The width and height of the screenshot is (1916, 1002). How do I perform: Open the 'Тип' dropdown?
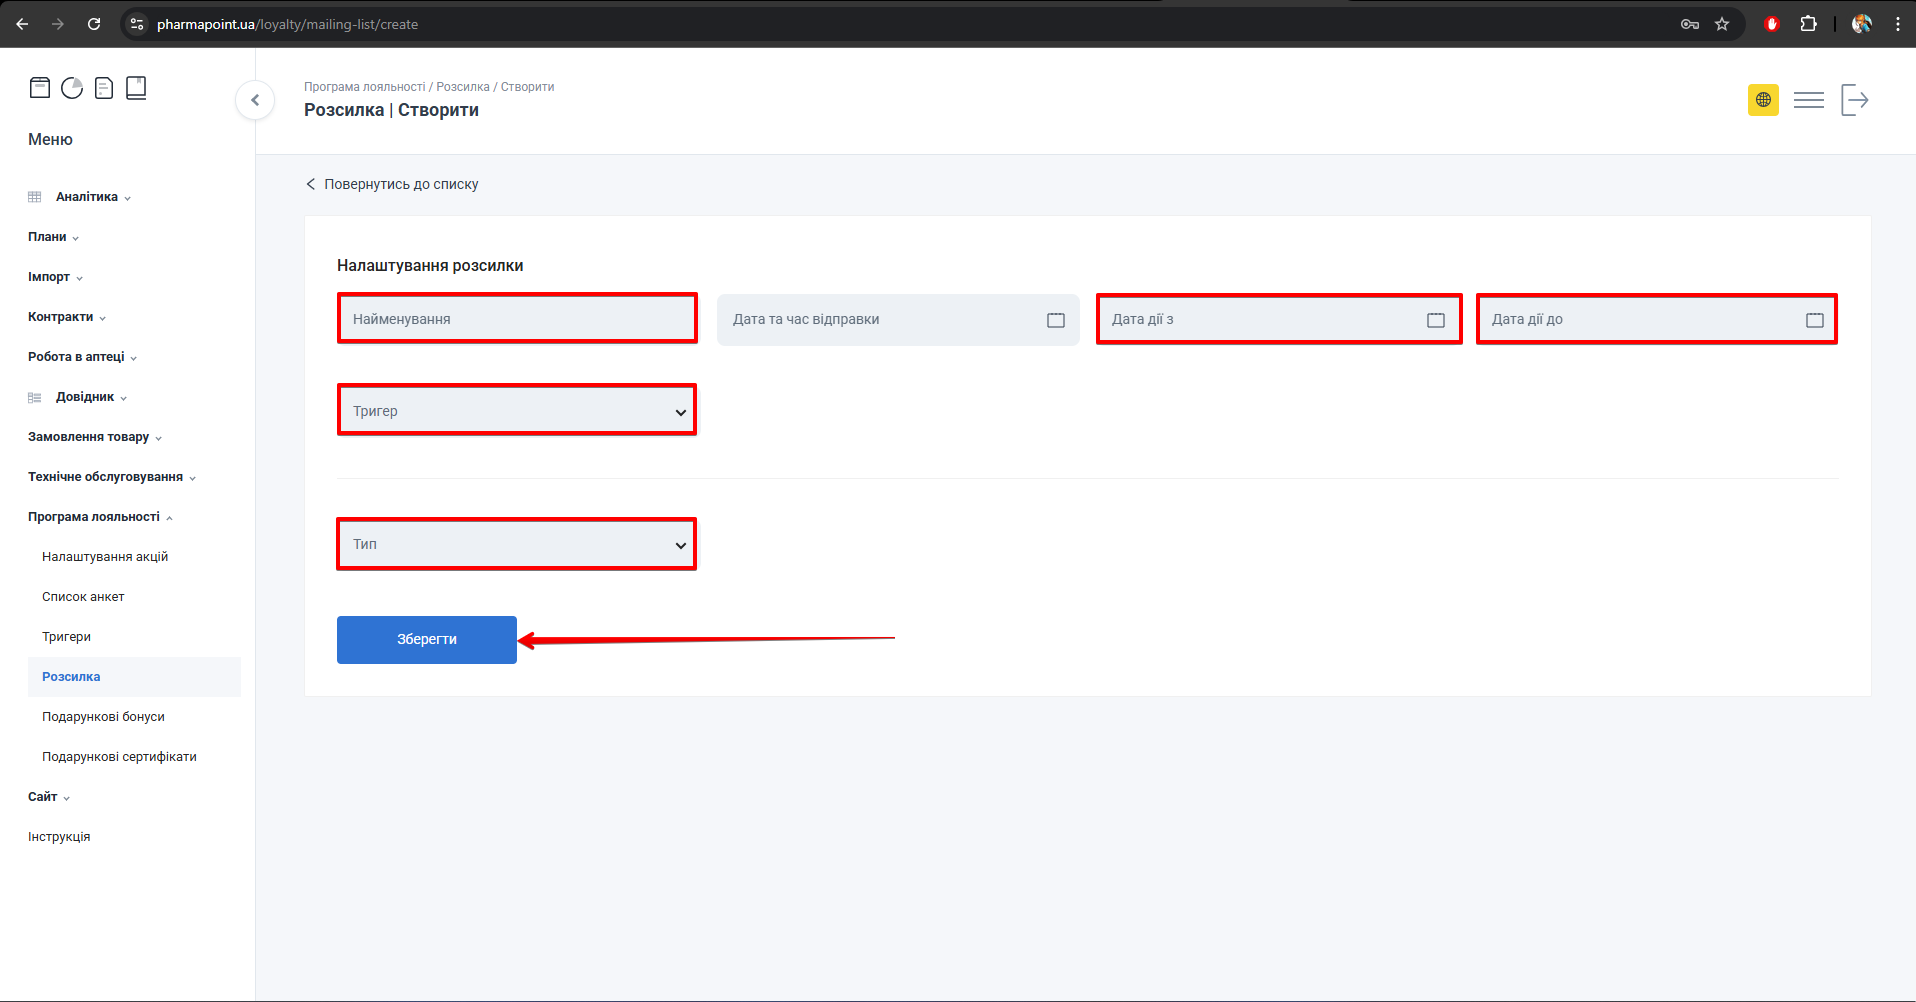point(517,544)
